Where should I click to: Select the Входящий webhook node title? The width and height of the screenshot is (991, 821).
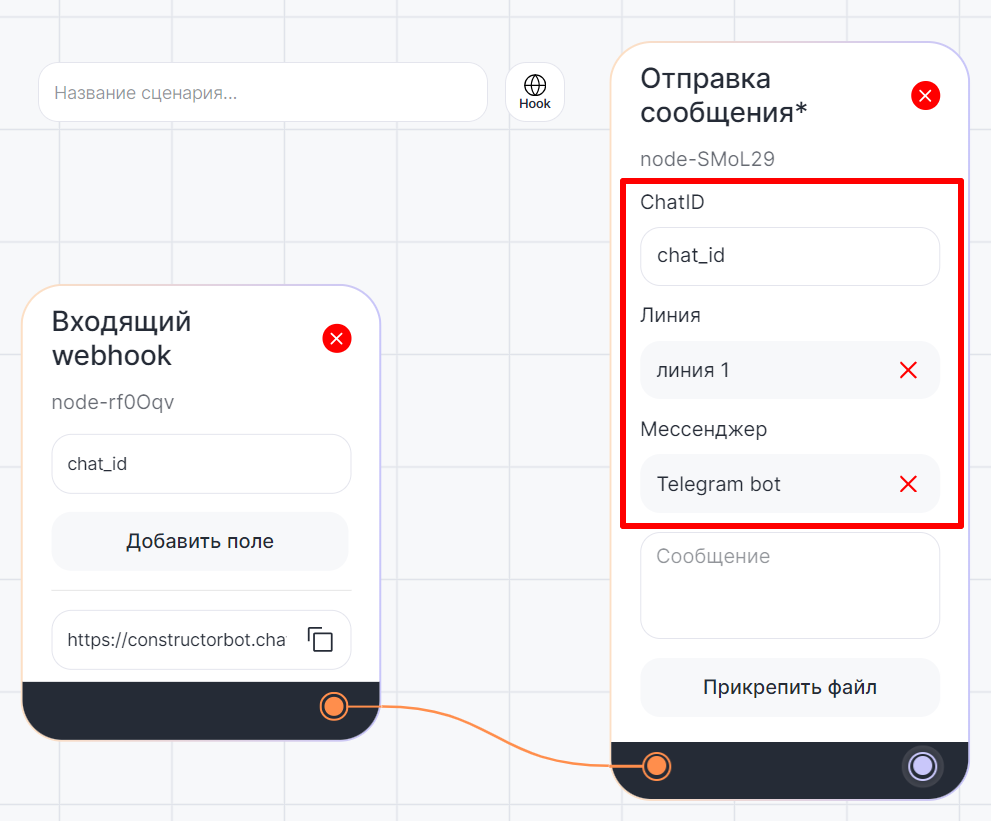122,338
